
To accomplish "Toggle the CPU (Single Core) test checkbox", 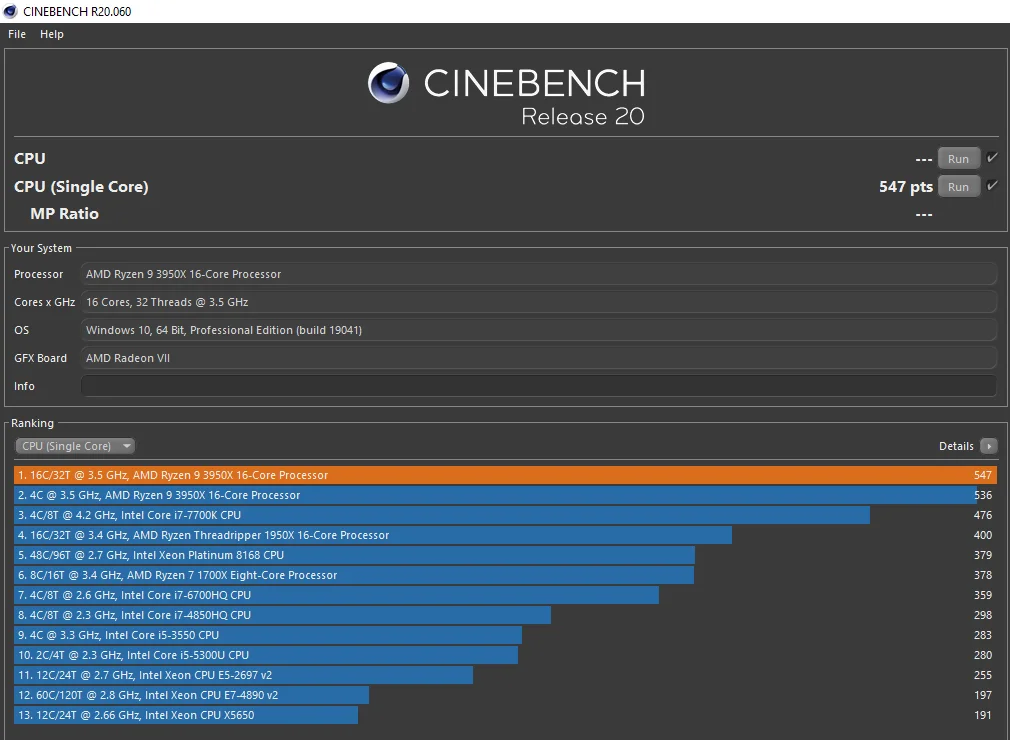I will (x=993, y=186).
